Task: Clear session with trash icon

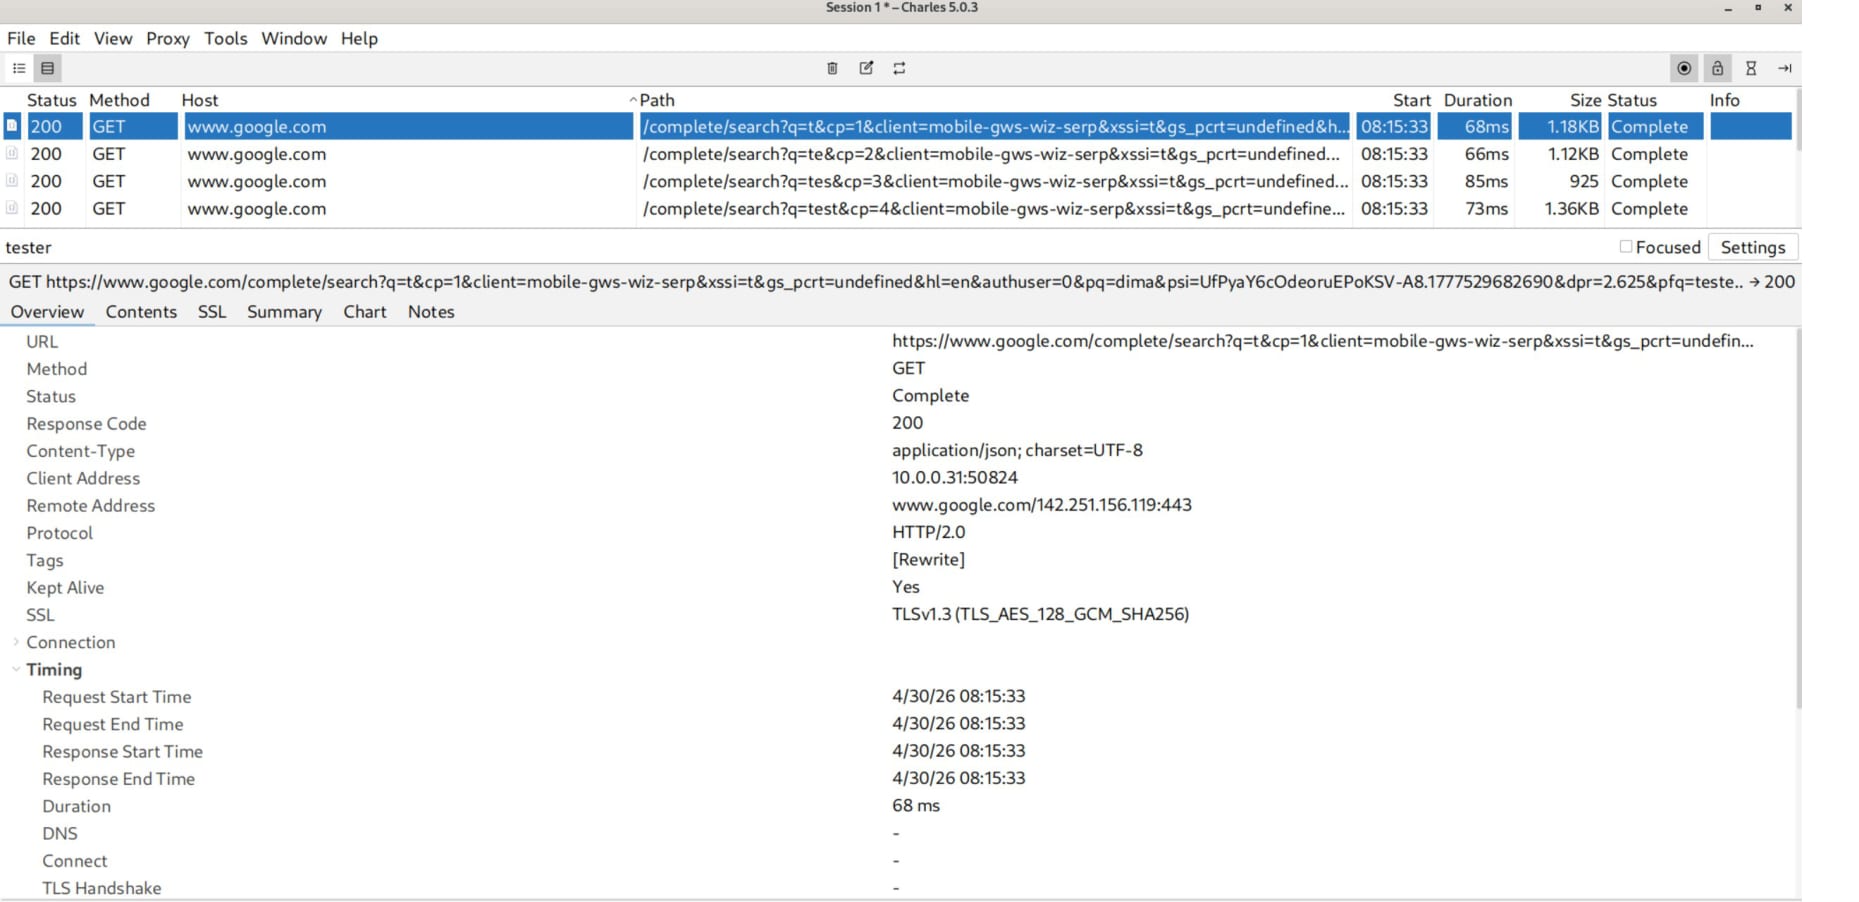Action: point(832,68)
